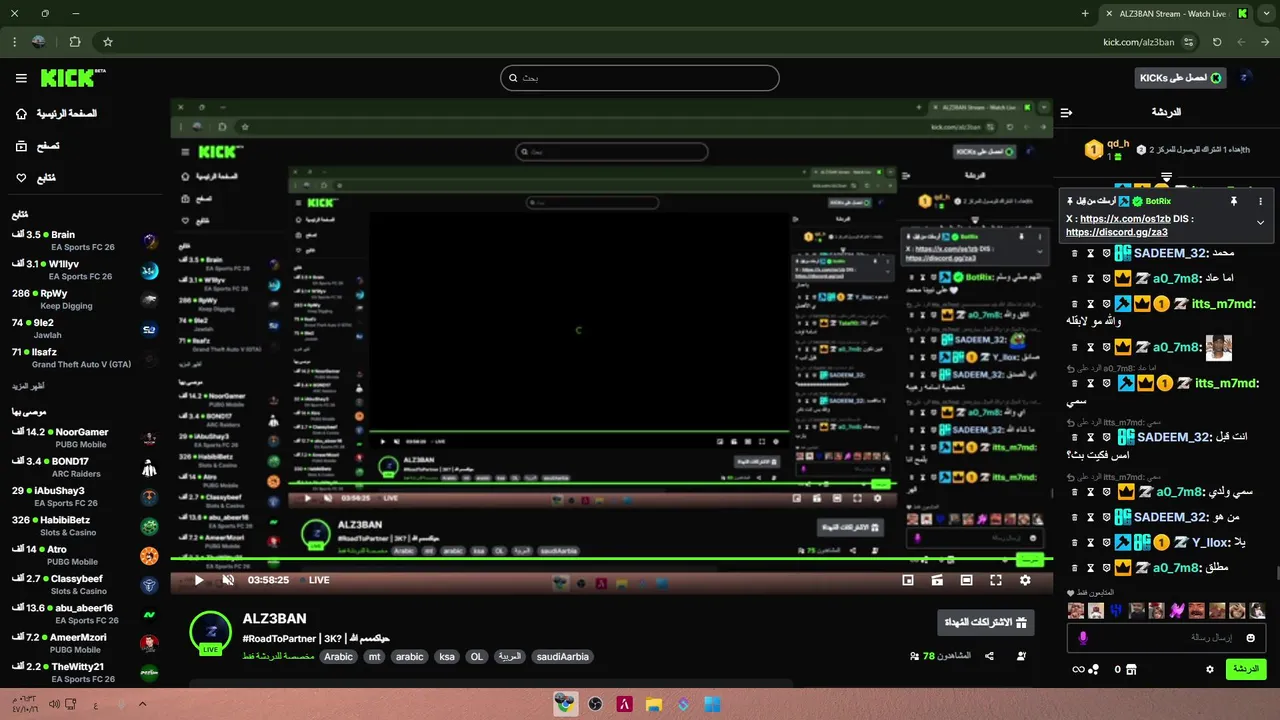Share the stream using the share icon
The image size is (1280, 720).
tap(989, 656)
